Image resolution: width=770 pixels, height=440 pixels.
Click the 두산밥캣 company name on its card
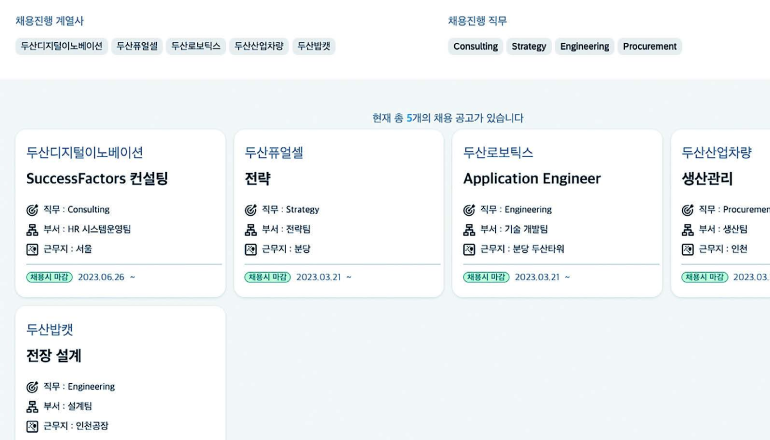(50, 329)
